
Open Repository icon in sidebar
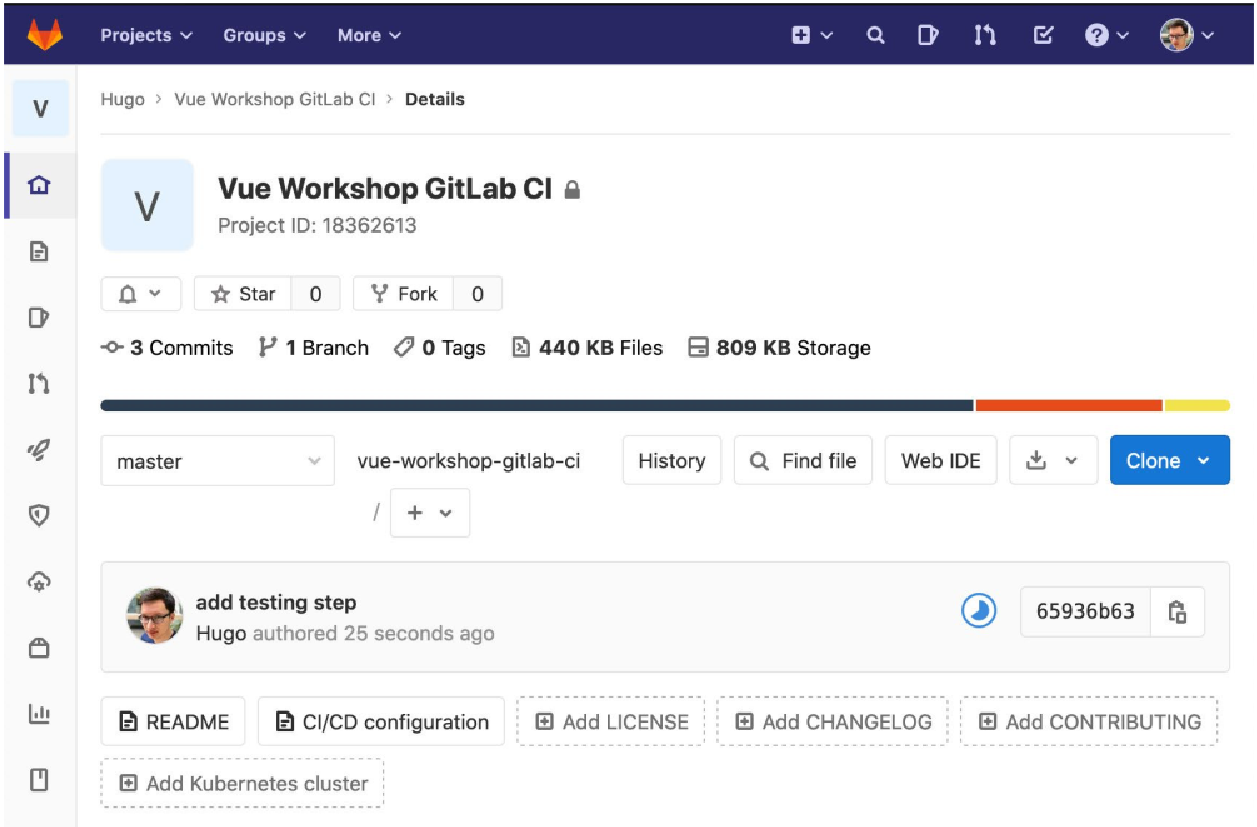coord(39,251)
